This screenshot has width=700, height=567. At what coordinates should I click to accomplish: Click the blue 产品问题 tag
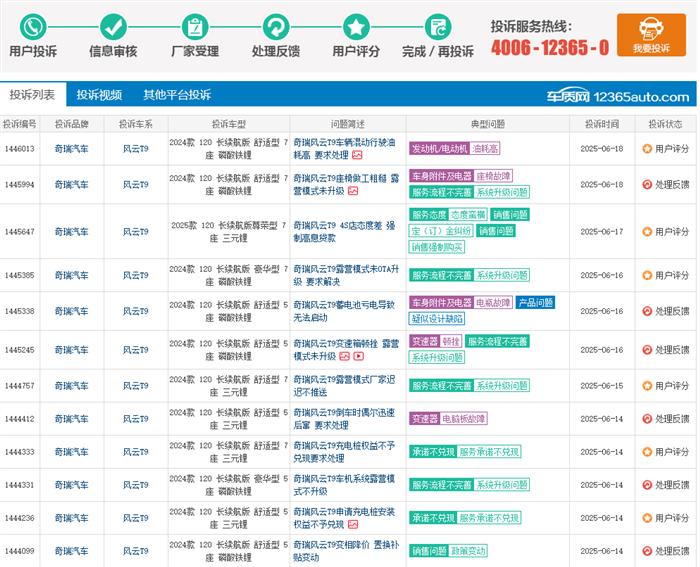click(535, 303)
